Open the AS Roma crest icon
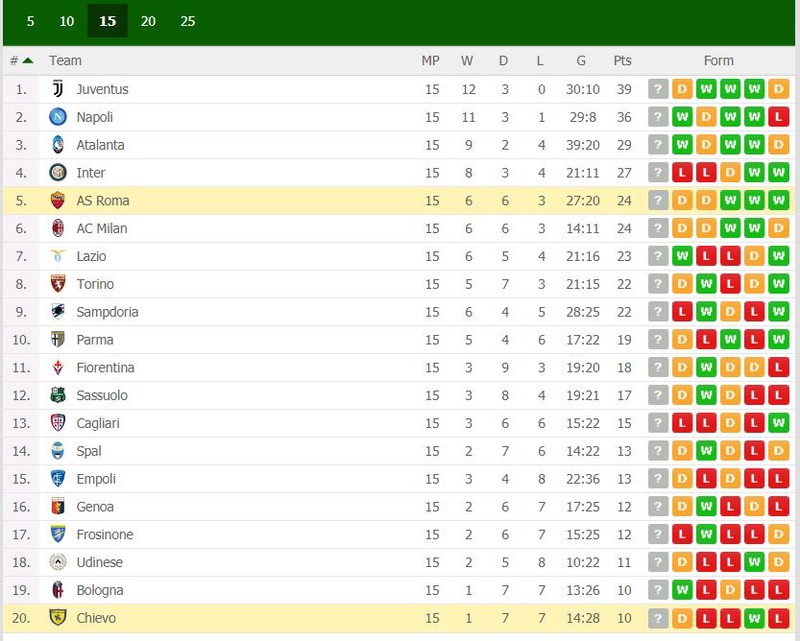The image size is (800, 641). (x=58, y=201)
